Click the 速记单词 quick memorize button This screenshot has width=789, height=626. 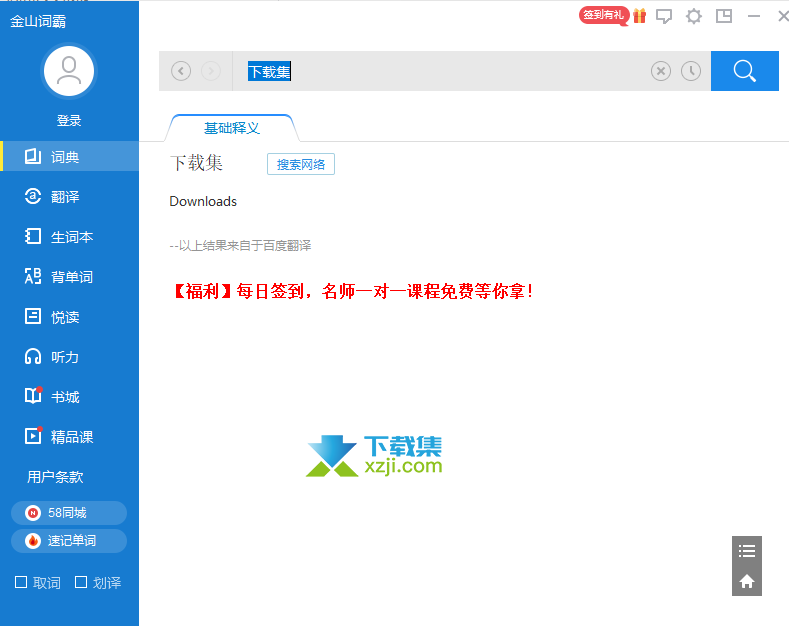(69, 541)
